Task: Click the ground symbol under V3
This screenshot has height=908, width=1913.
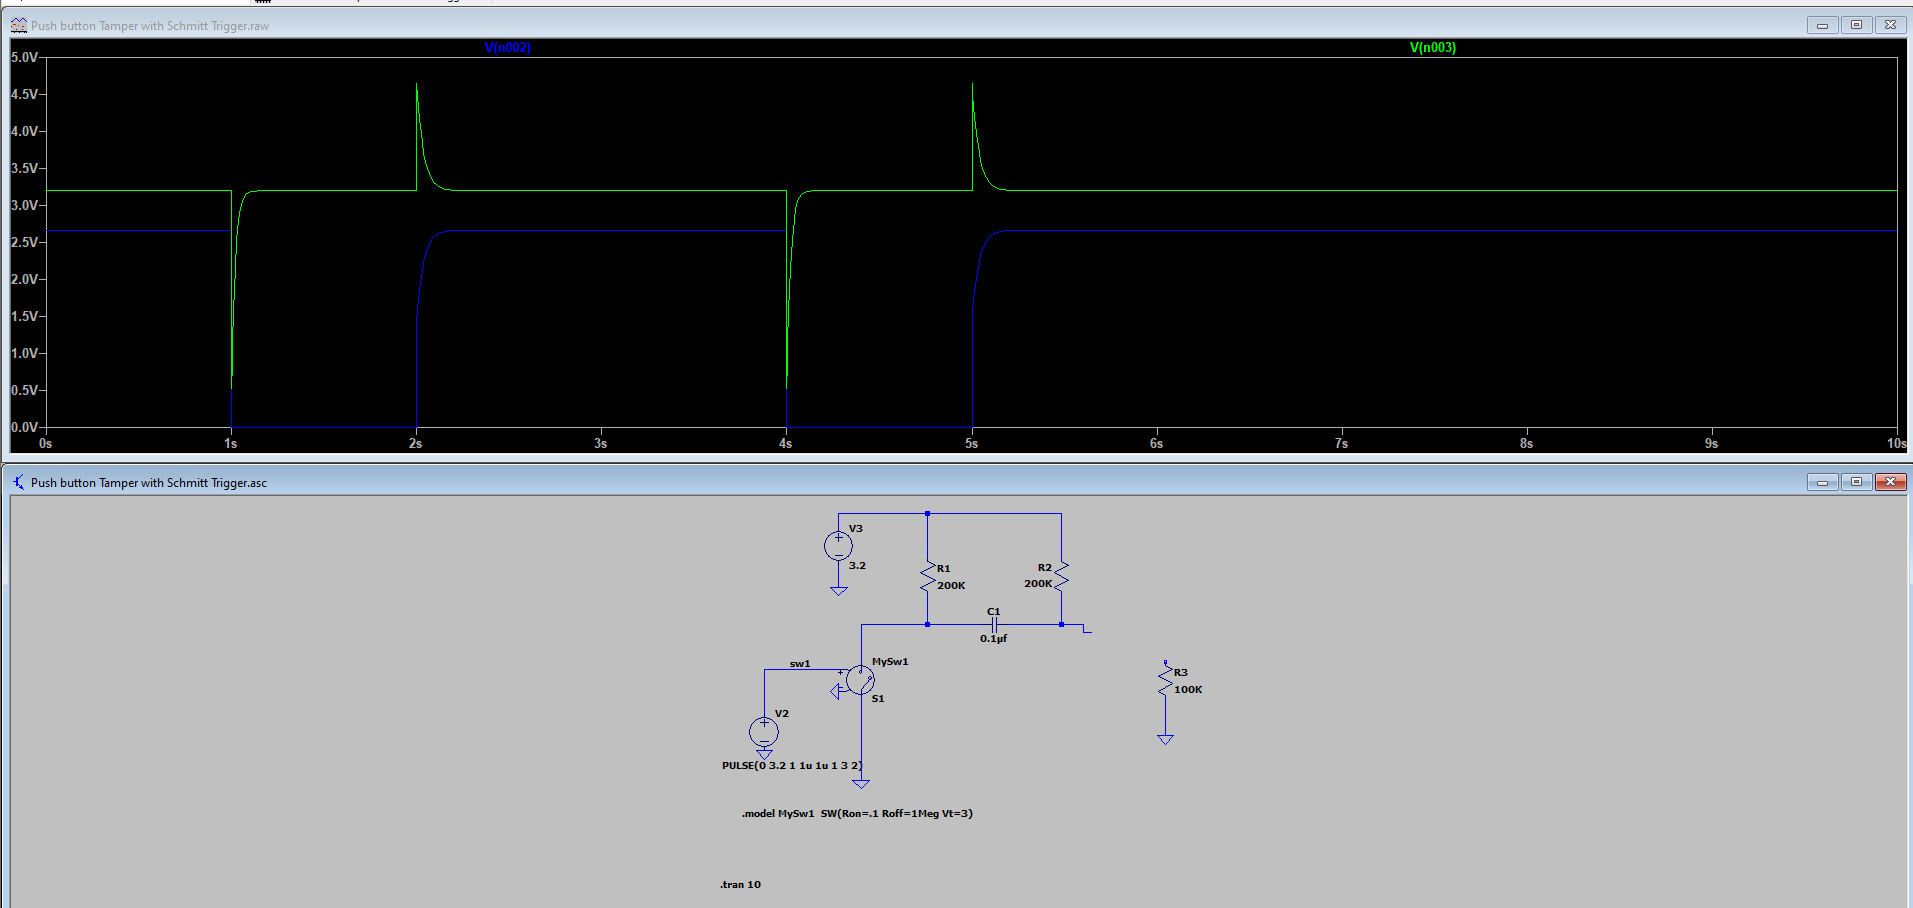Action: [838, 591]
